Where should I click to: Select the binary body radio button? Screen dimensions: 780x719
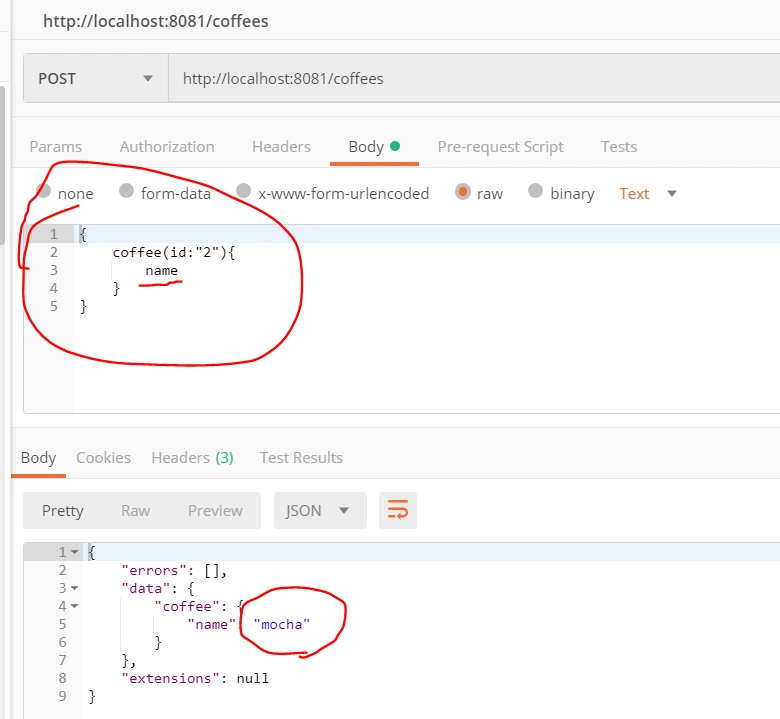[x=535, y=191]
